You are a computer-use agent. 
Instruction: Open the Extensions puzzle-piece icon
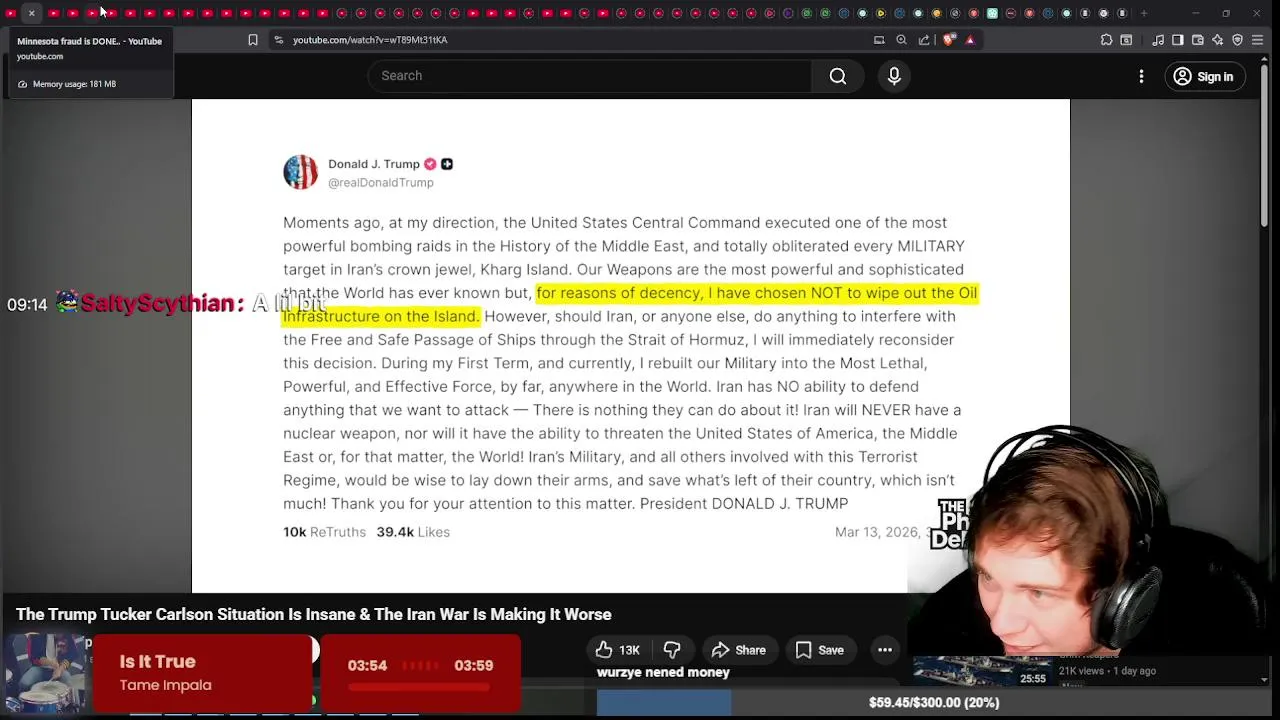(1106, 40)
